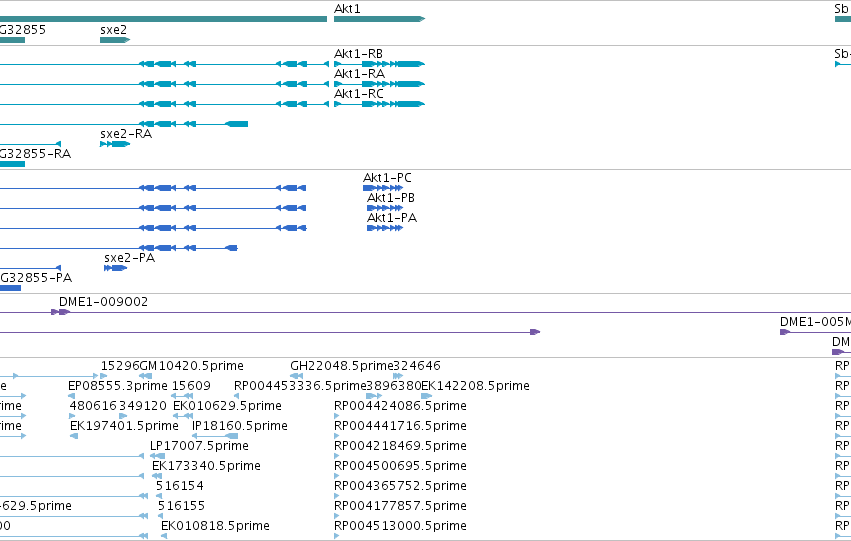Select the sxe2-RA transcript exon glyph
The height and width of the screenshot is (541, 851).
click(x=115, y=144)
